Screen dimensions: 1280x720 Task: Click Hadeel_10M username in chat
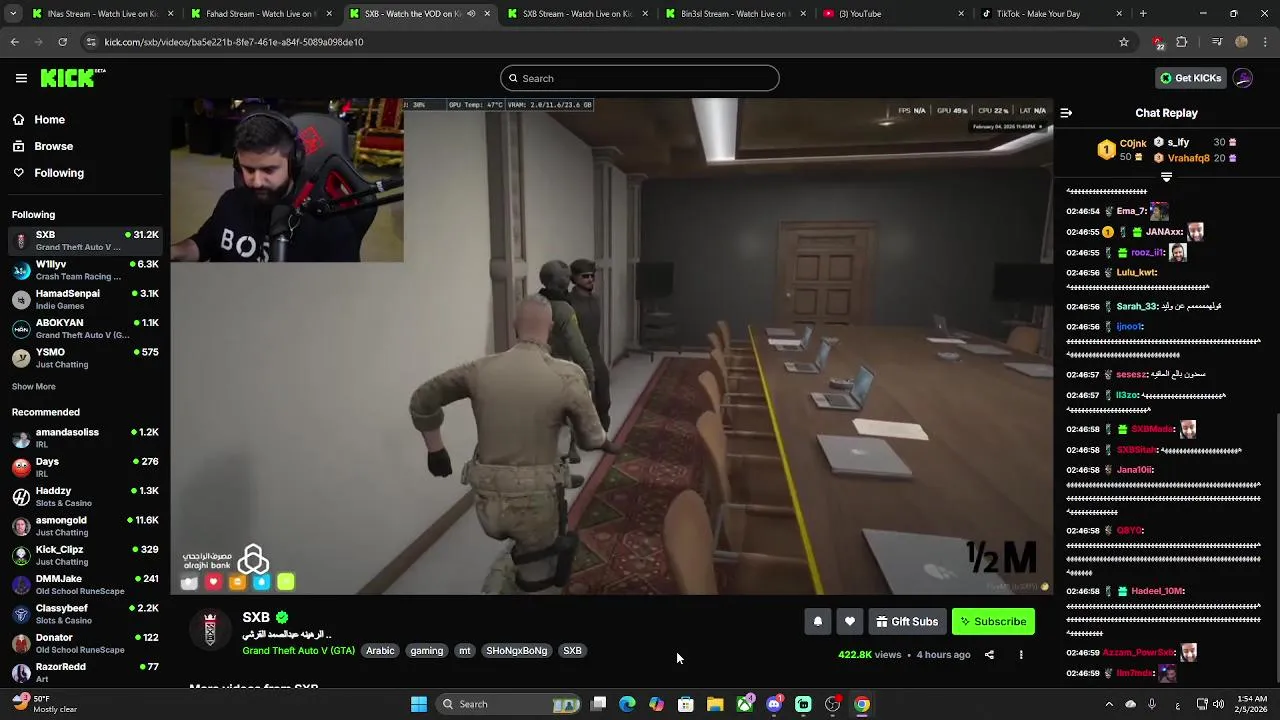tap(1159, 591)
